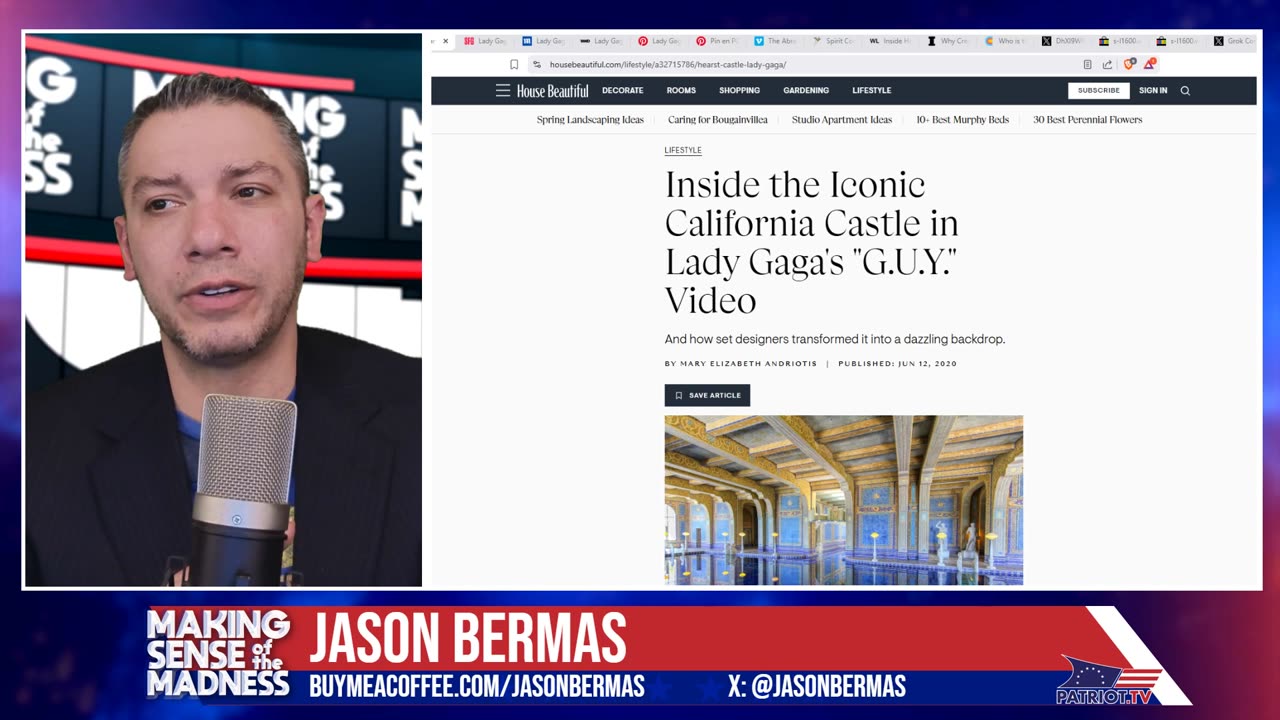Click the subtitle about set designers

[834, 339]
